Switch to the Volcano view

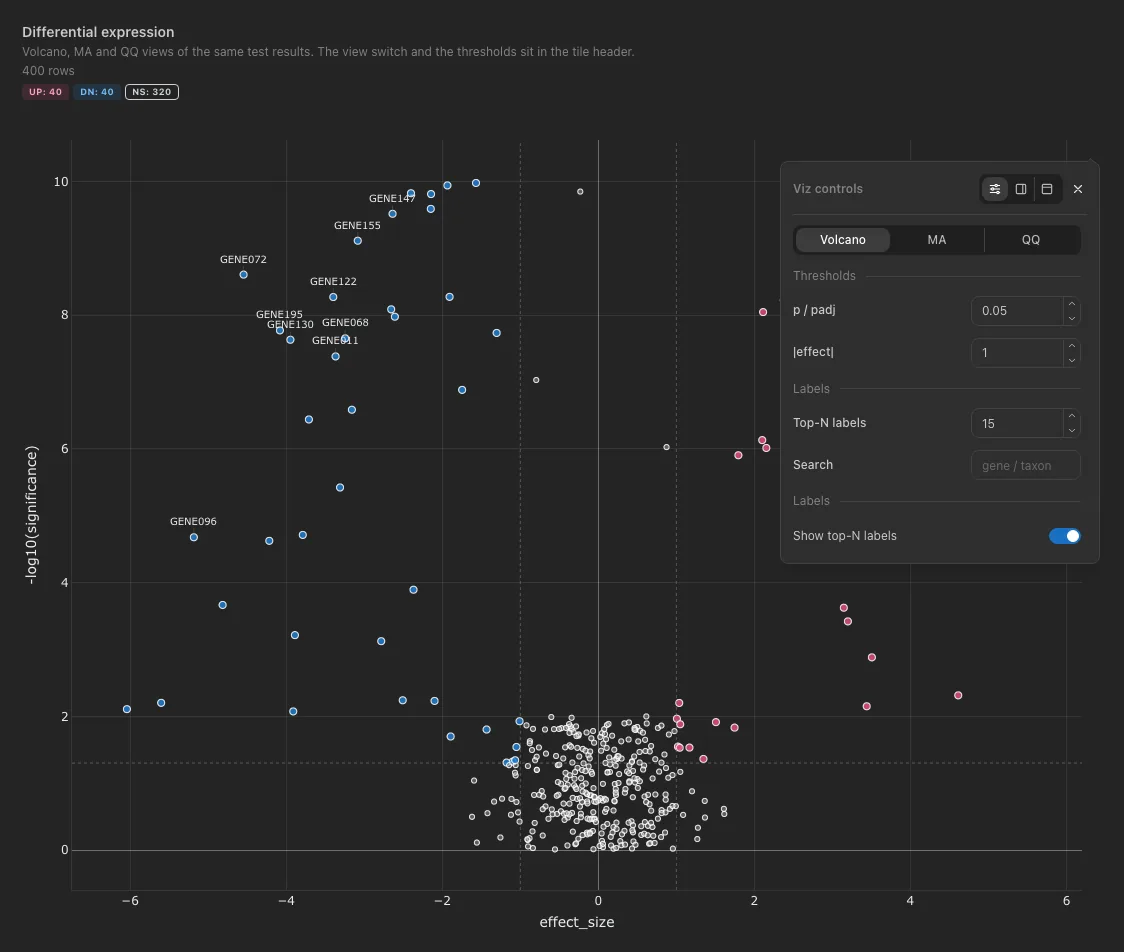pyautogui.click(x=842, y=240)
